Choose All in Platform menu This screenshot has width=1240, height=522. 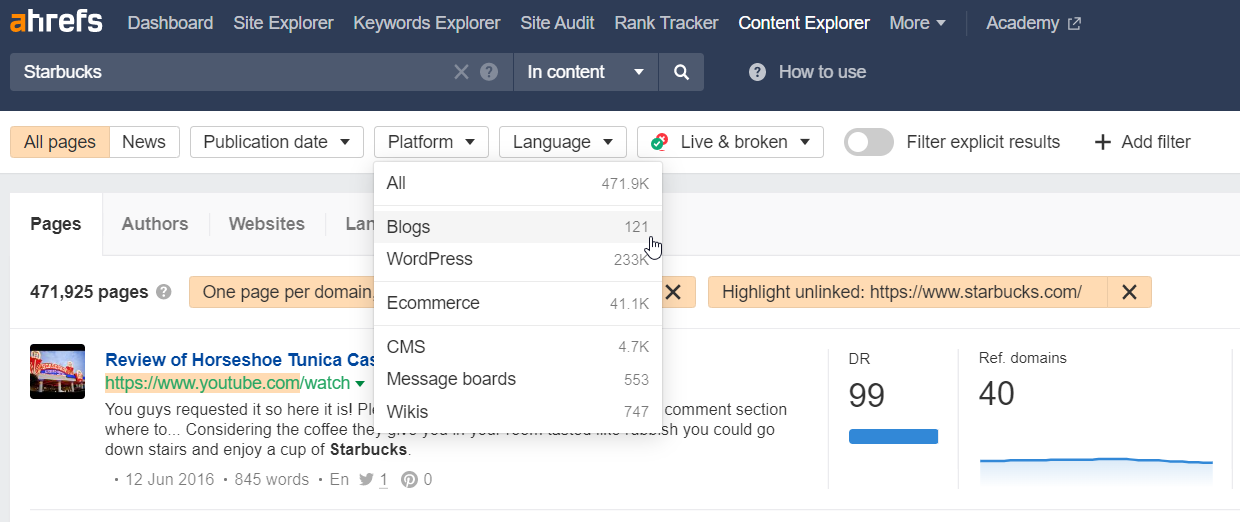(x=517, y=184)
